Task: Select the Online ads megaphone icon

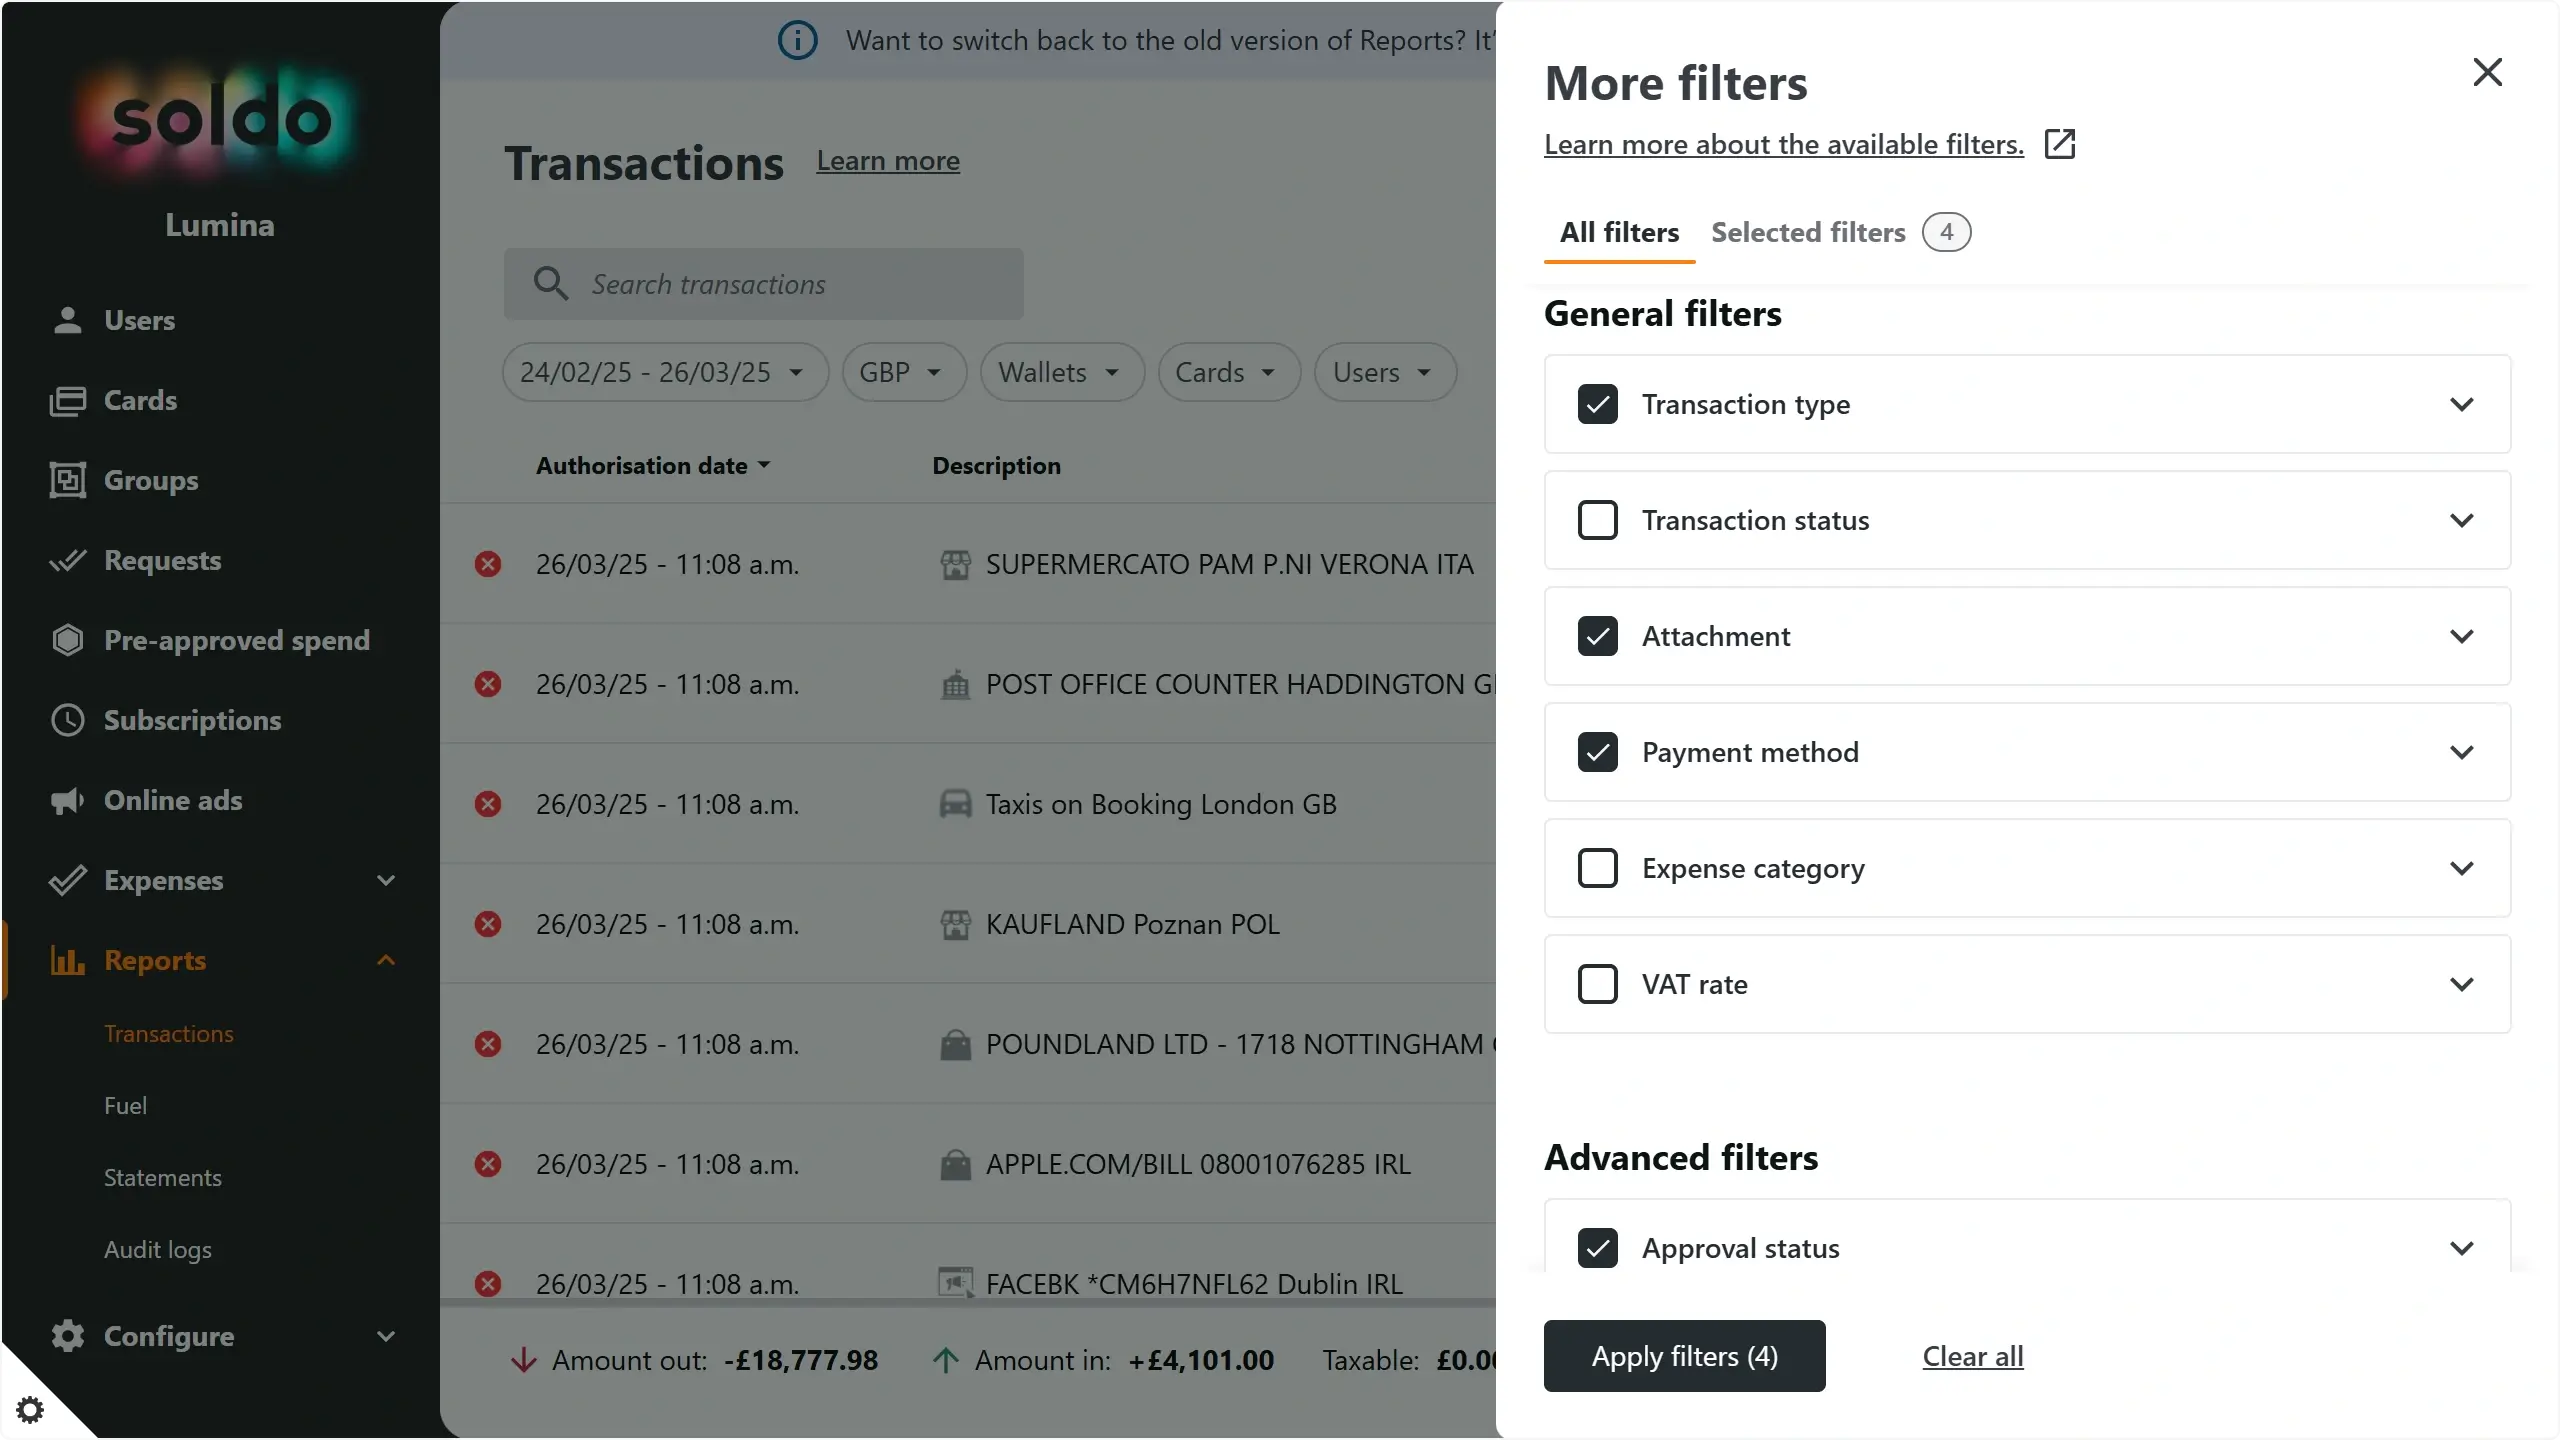Action: pos(66,800)
